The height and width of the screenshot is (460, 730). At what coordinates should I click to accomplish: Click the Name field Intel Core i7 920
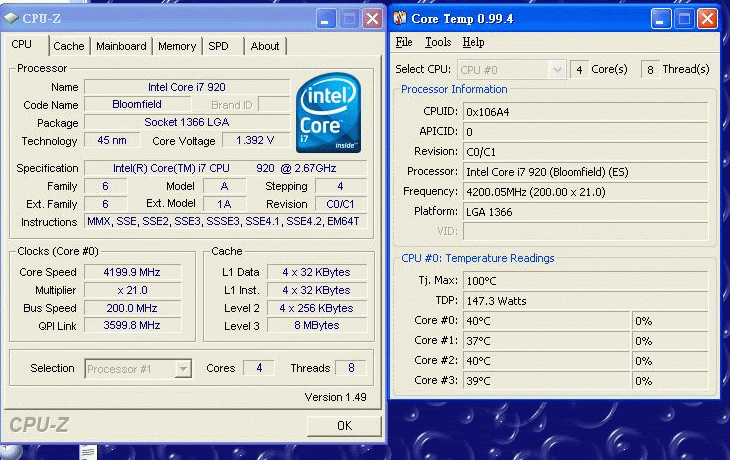tap(187, 87)
